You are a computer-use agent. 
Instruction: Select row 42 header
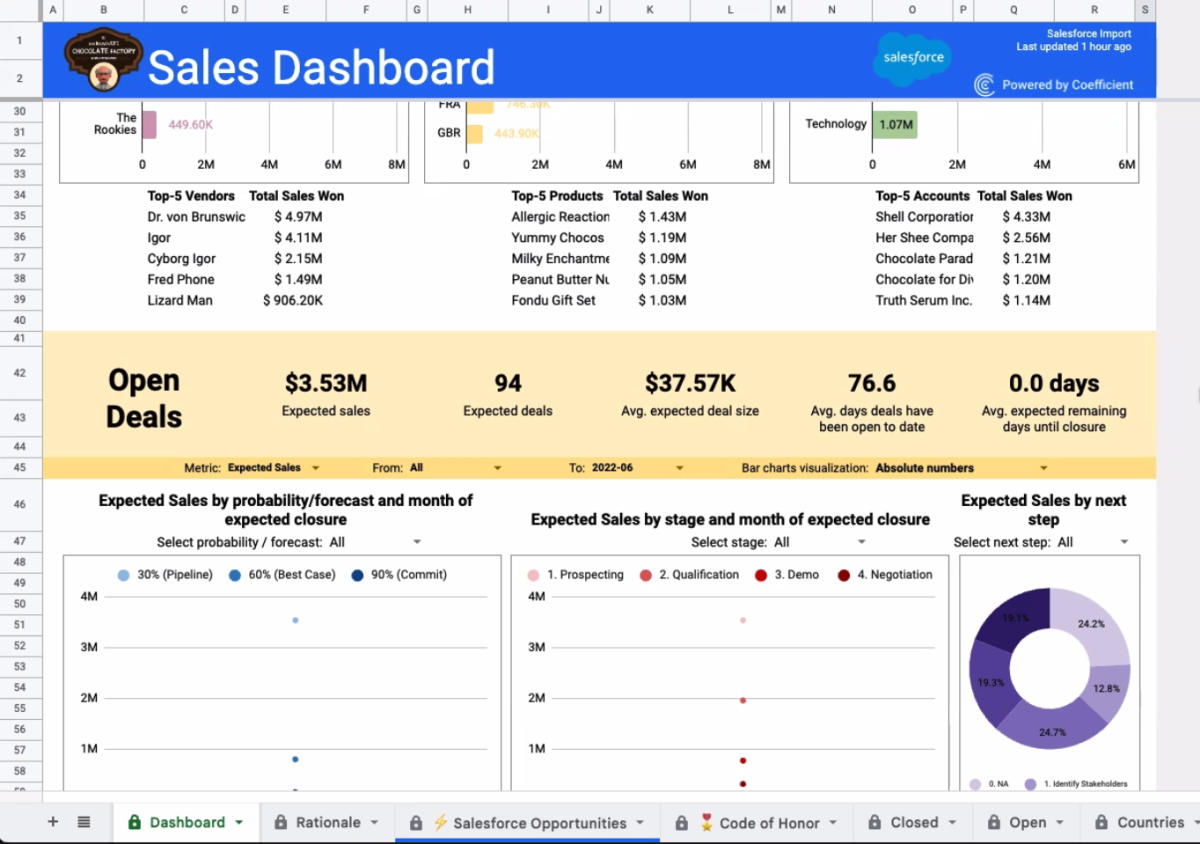pyautogui.click(x=20, y=372)
